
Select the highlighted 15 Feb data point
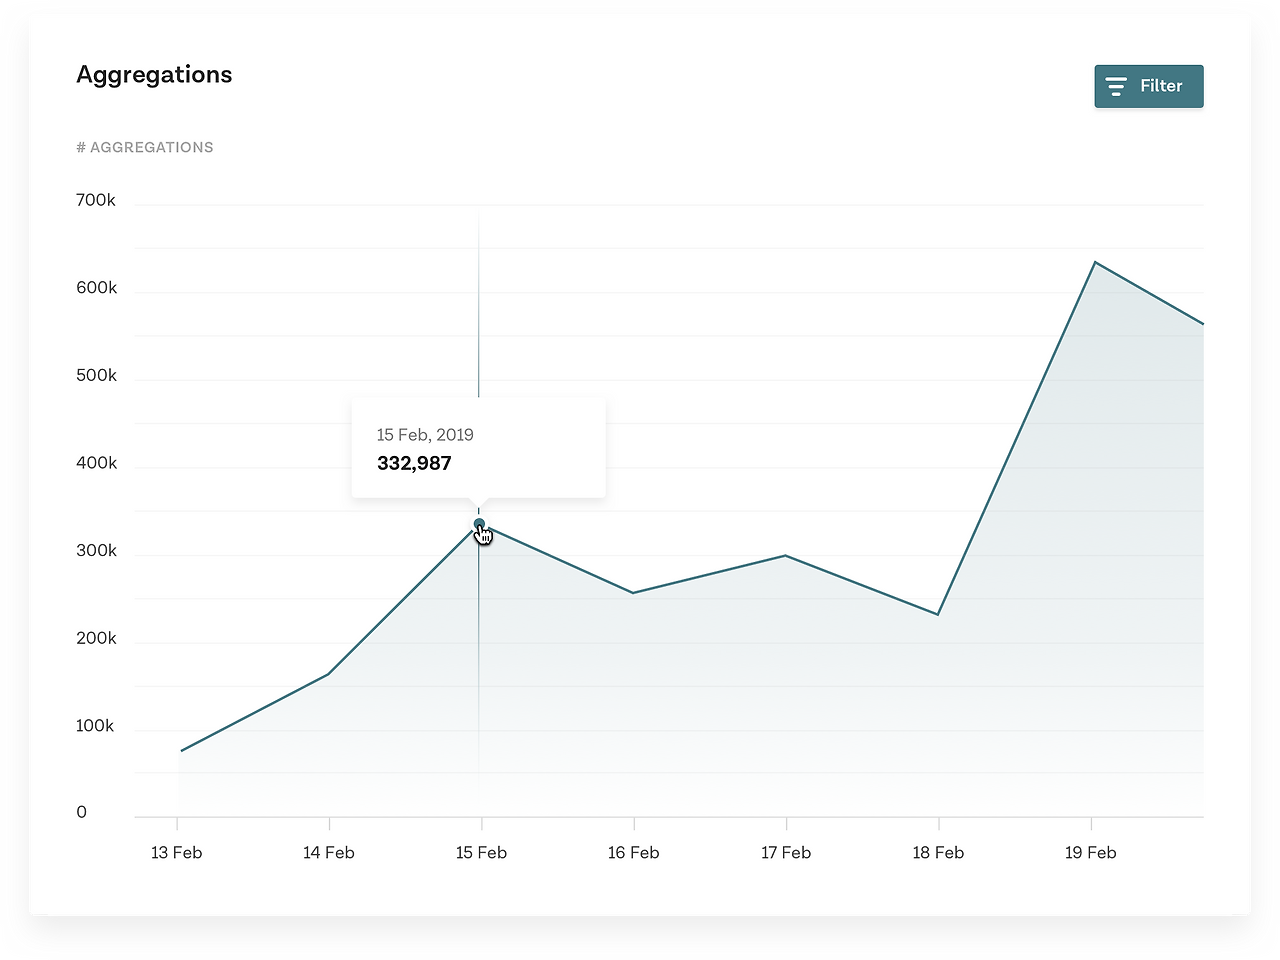point(479,524)
